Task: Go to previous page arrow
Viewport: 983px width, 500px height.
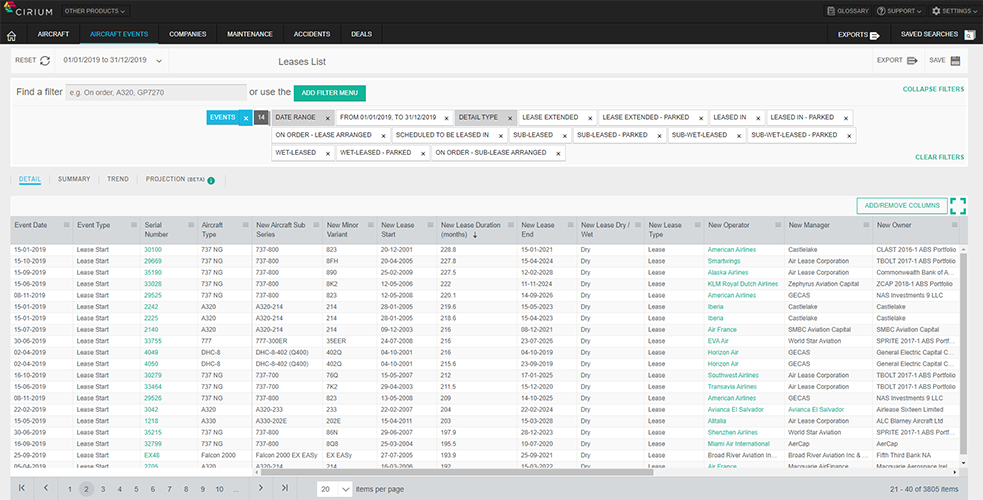Action: [46, 488]
